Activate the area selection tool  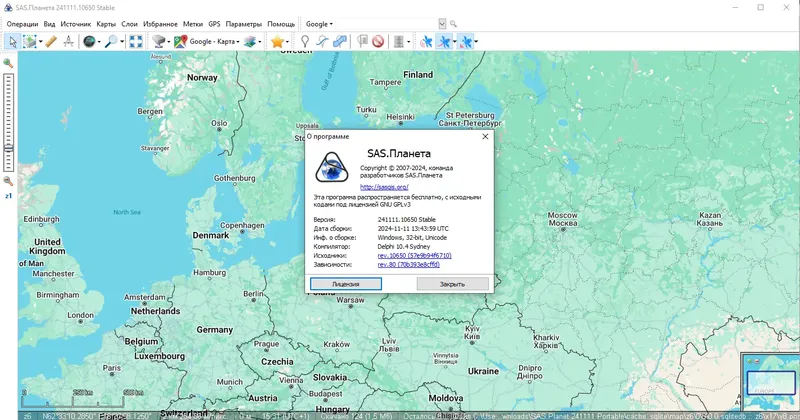pos(30,41)
